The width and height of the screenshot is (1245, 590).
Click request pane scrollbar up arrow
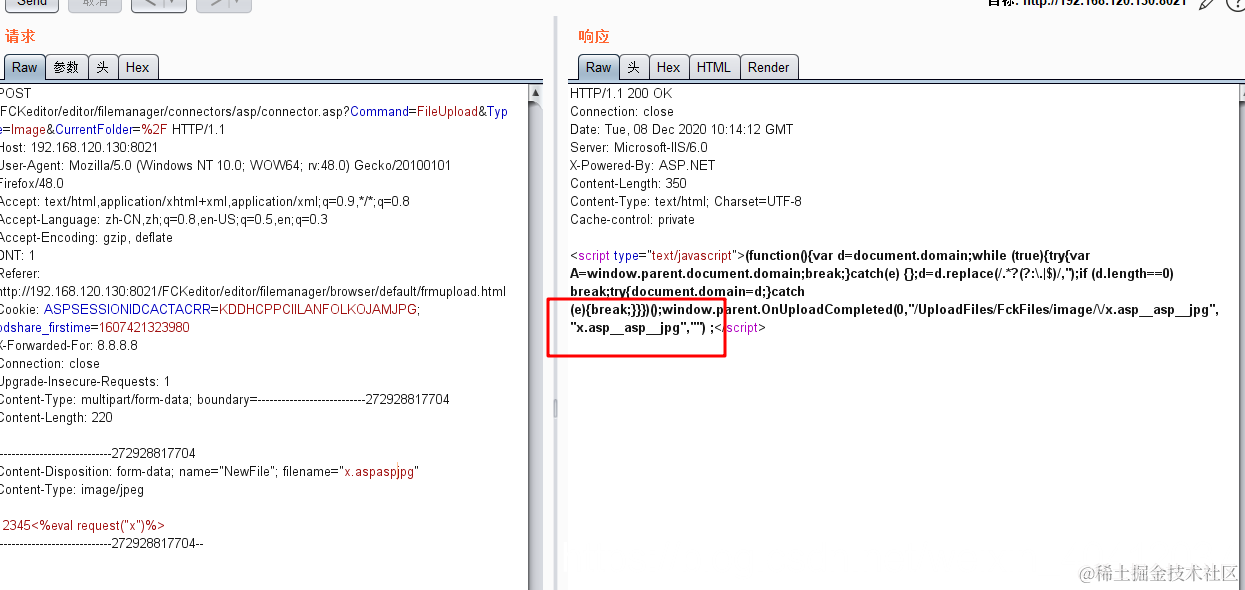(x=535, y=94)
